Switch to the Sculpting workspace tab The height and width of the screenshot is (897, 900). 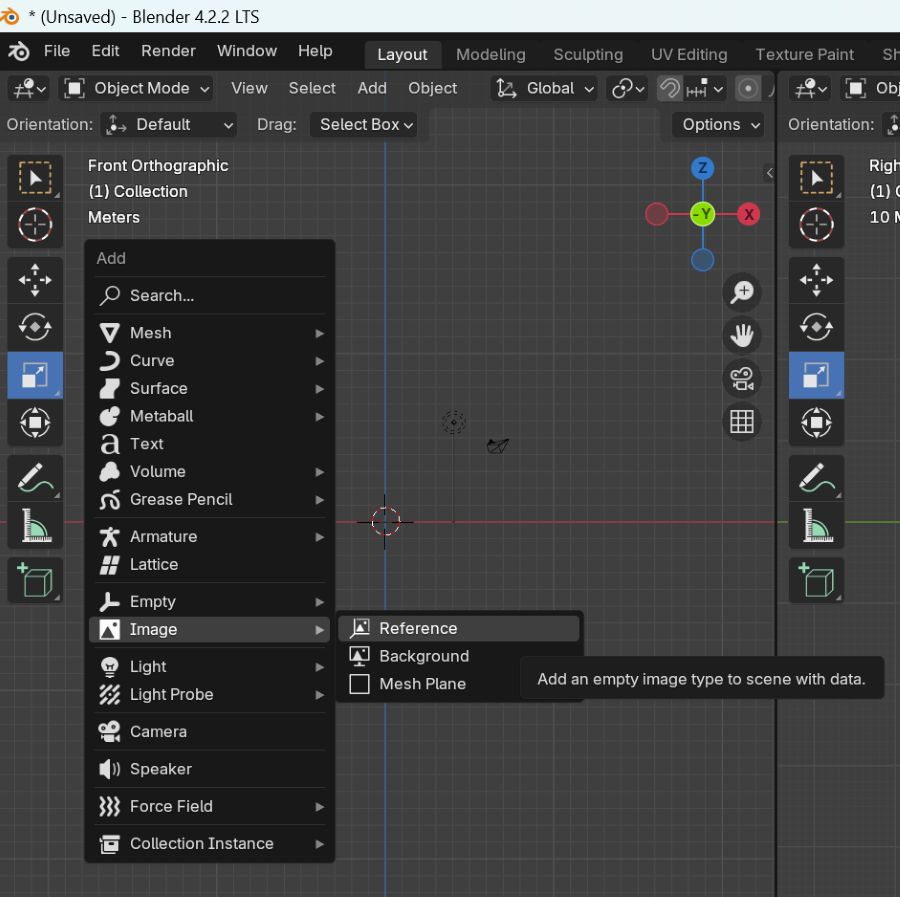588,55
